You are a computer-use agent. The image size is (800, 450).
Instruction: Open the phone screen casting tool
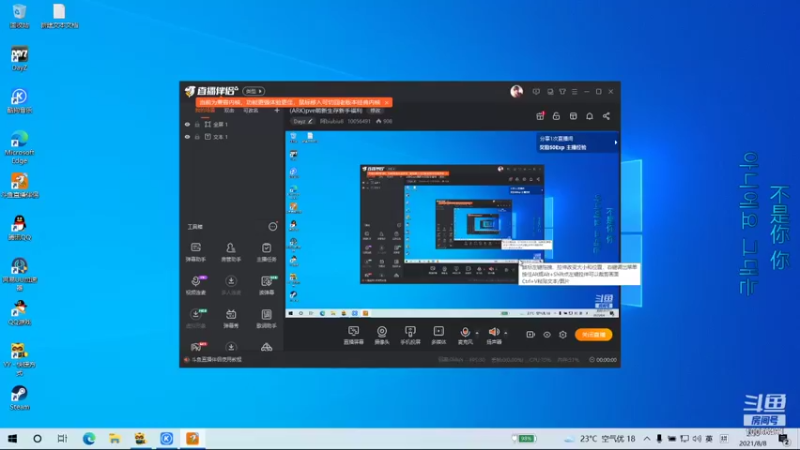tap(410, 335)
